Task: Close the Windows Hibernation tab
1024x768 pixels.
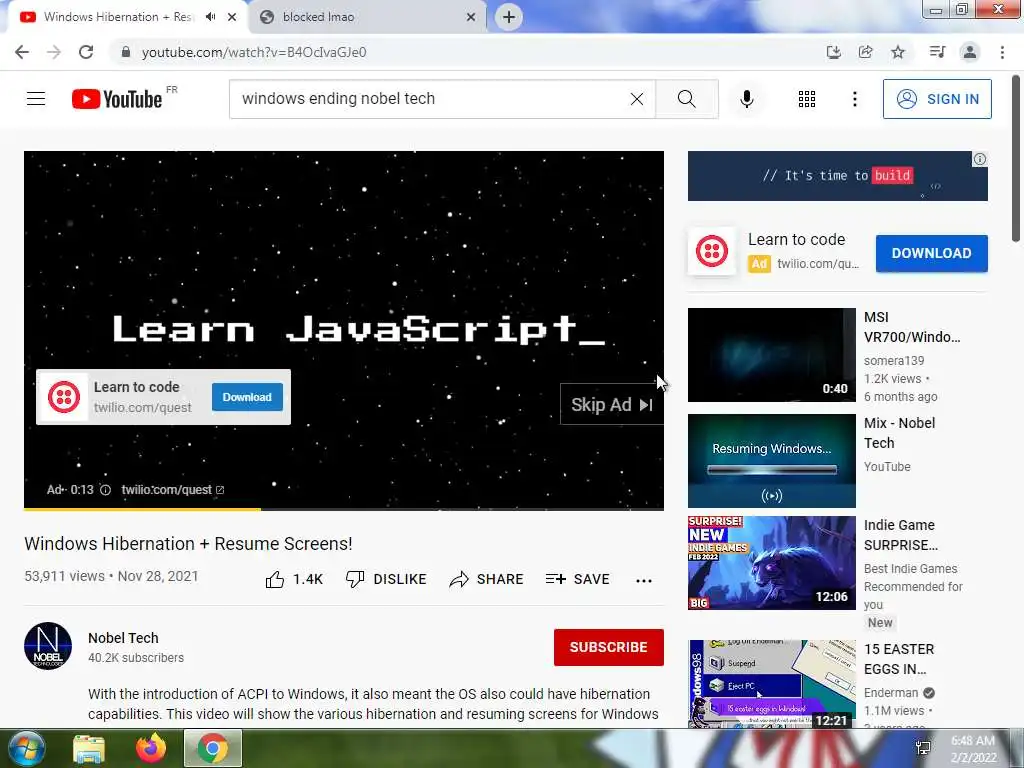Action: (x=232, y=17)
